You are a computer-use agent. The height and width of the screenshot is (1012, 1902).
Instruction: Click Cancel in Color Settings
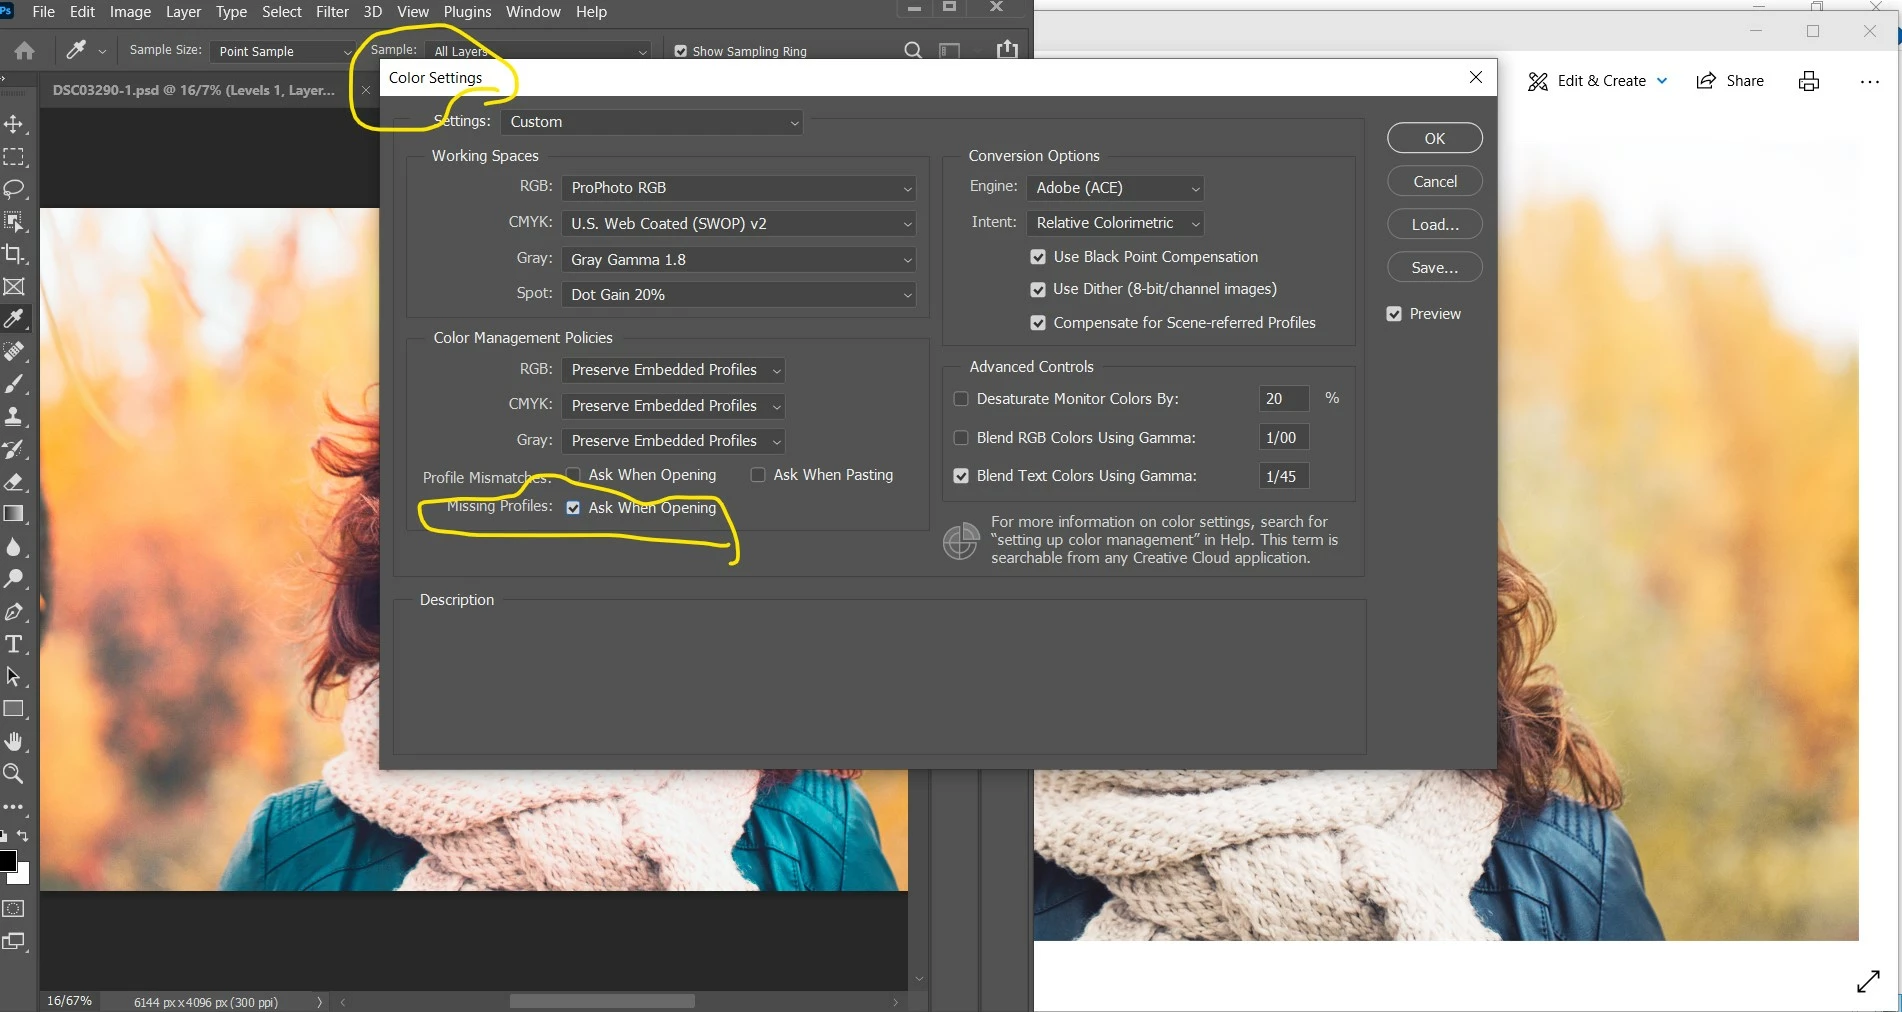tap(1434, 181)
